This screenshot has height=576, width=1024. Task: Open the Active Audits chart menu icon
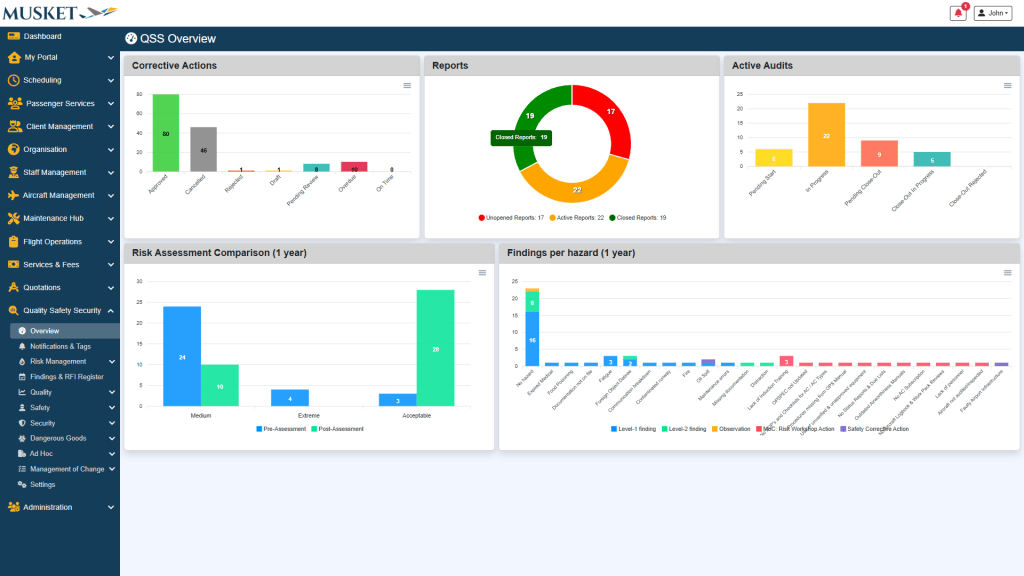[1007, 86]
